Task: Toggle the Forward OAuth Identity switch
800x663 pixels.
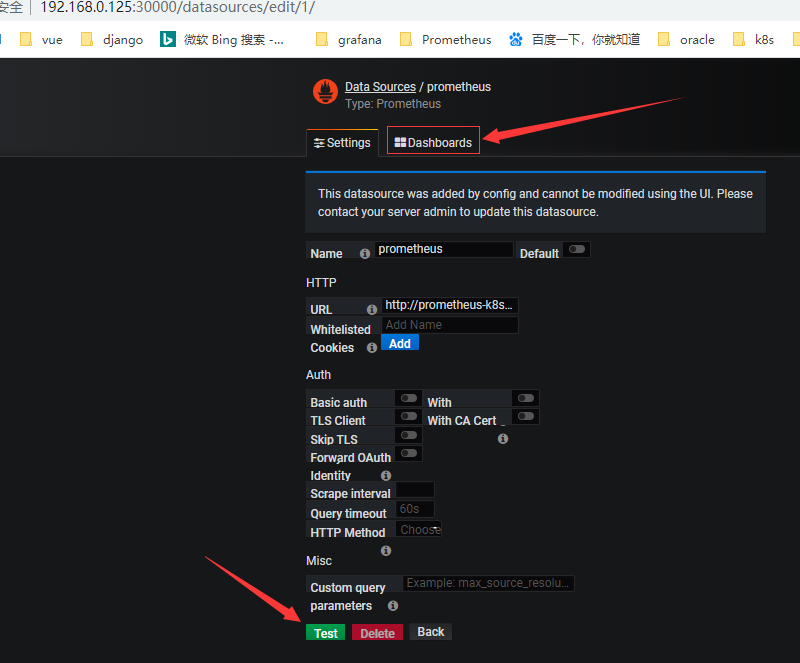Action: 409,453
